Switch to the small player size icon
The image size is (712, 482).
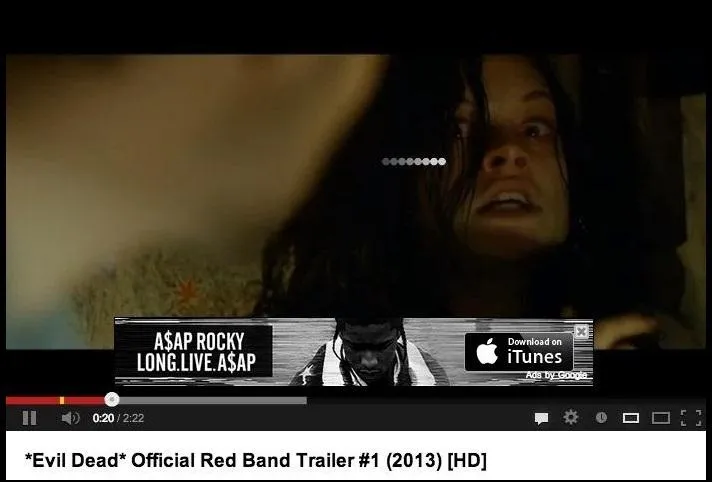coord(631,418)
